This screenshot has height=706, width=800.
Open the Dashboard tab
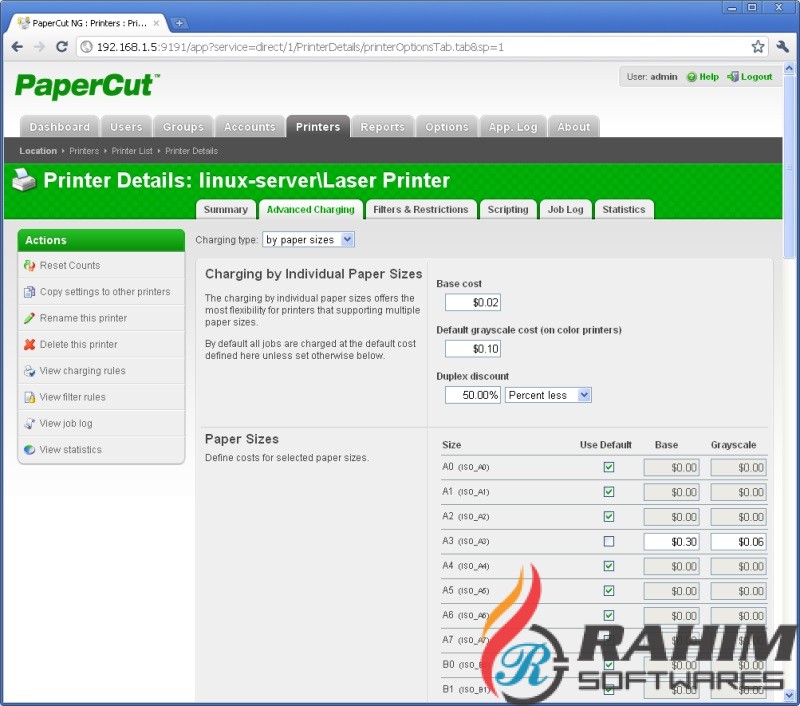click(59, 127)
